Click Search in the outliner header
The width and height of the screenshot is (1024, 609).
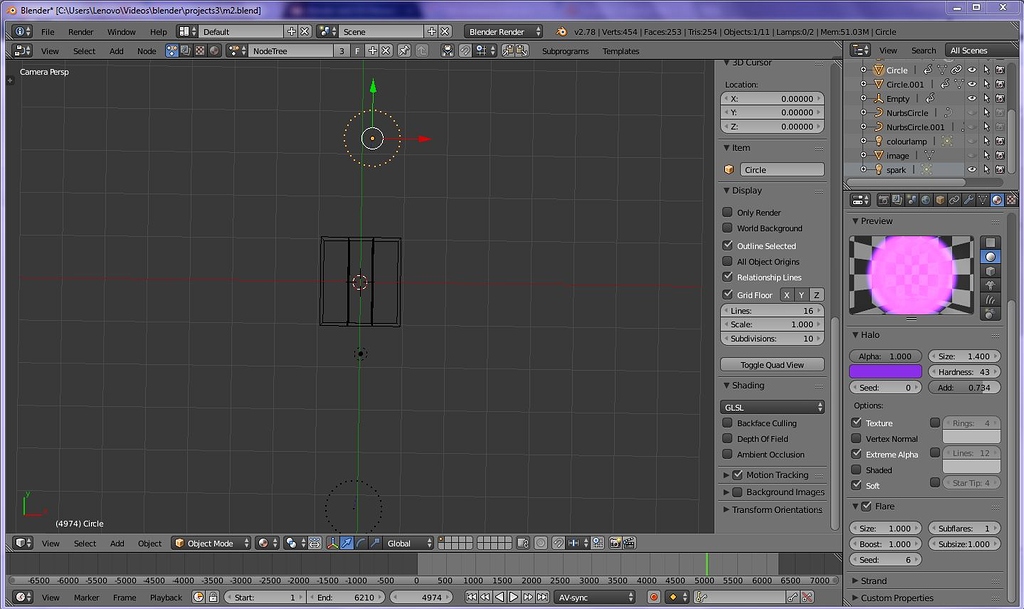pyautogui.click(x=923, y=49)
